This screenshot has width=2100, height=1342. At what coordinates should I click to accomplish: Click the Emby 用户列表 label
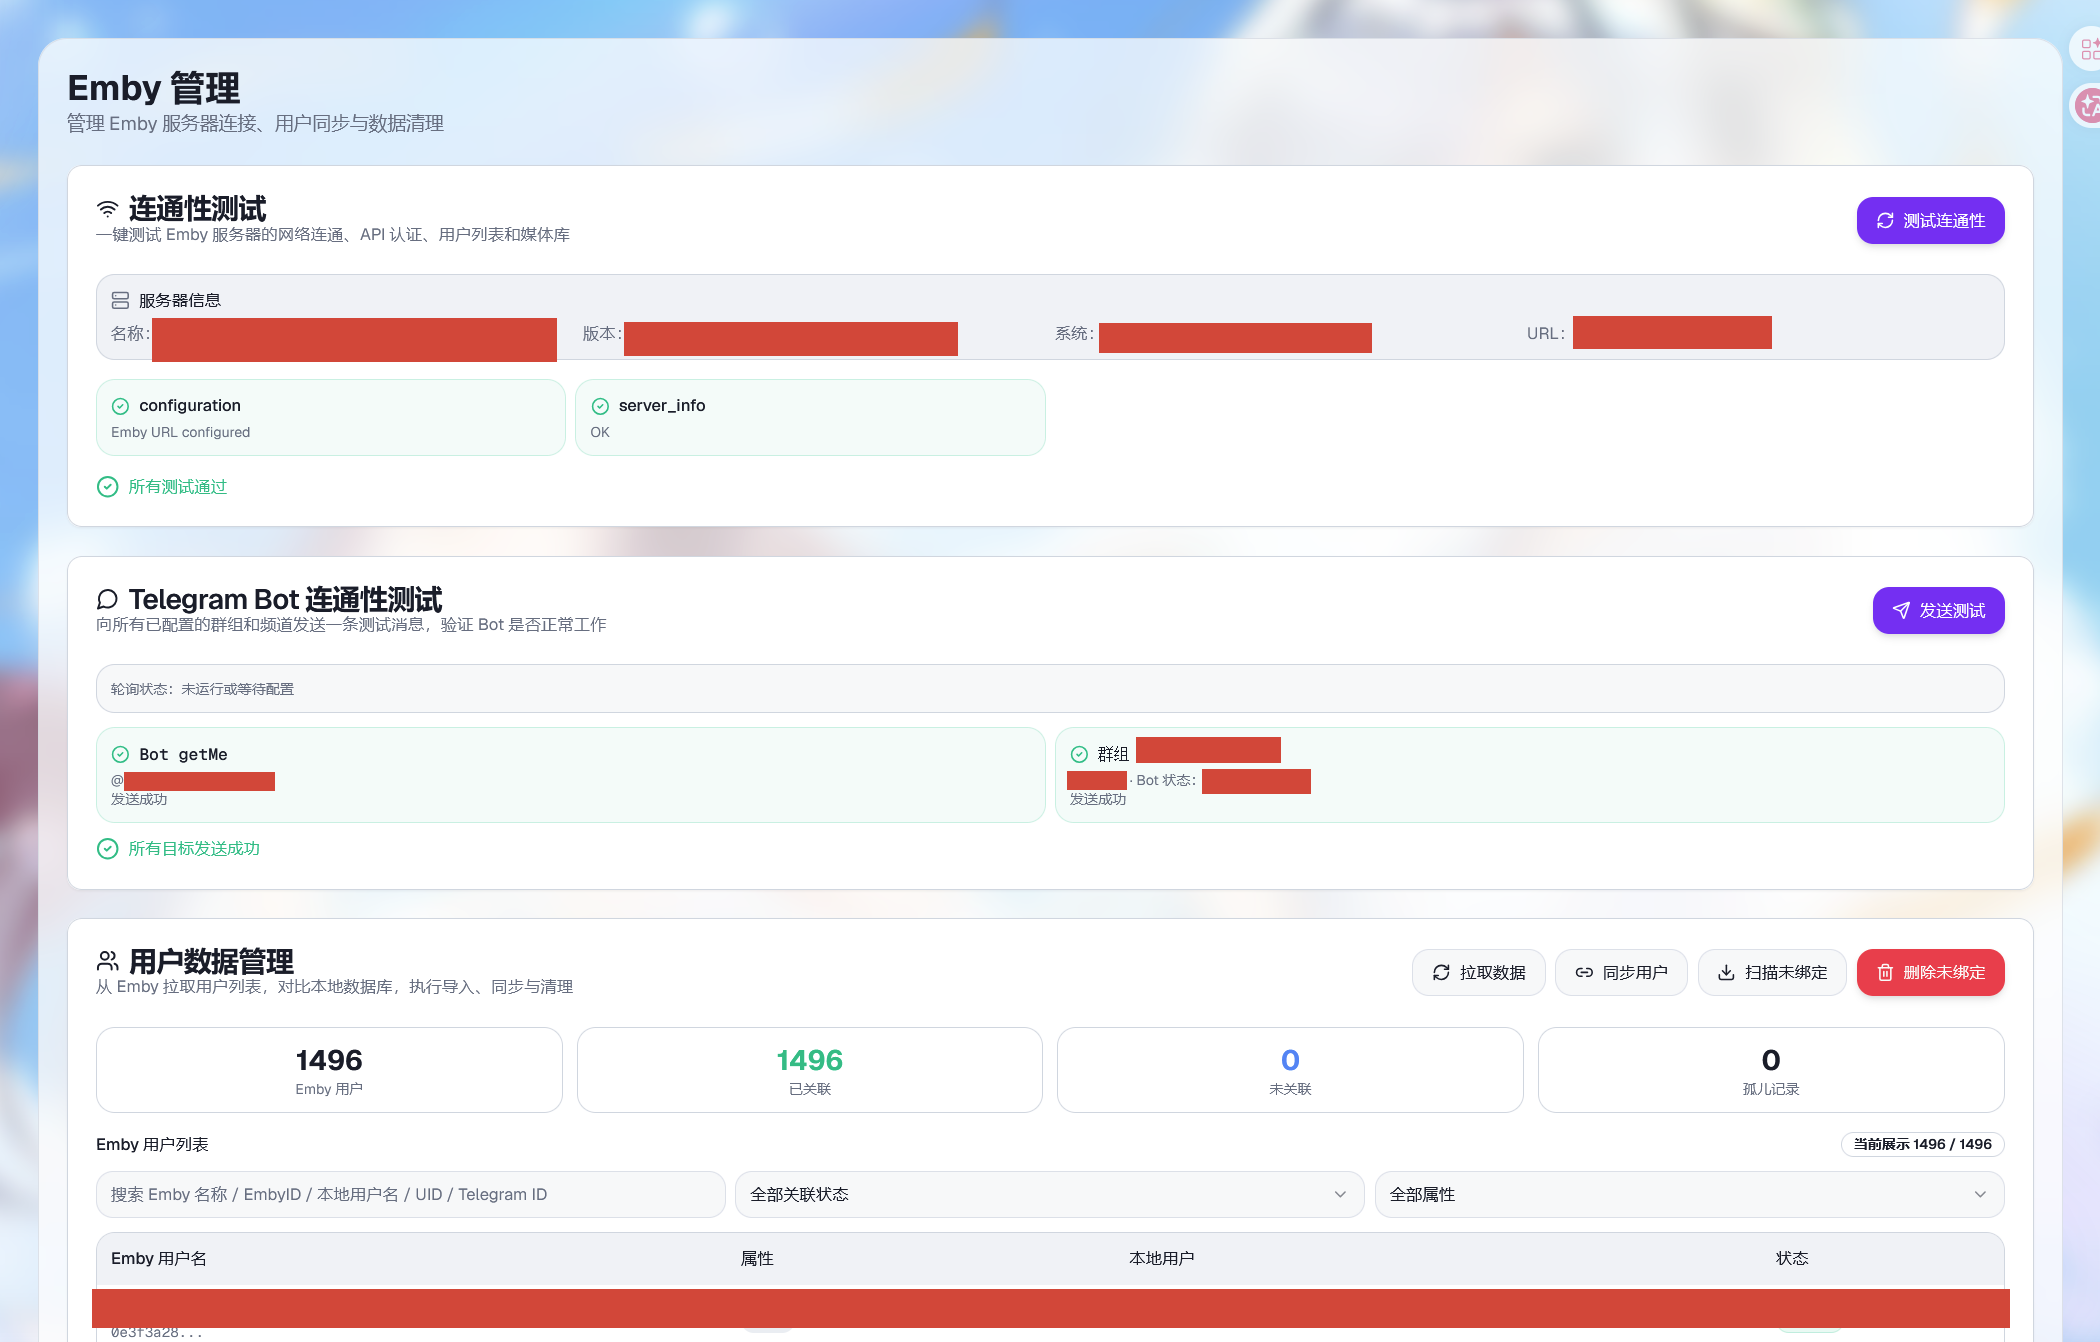point(152,1144)
